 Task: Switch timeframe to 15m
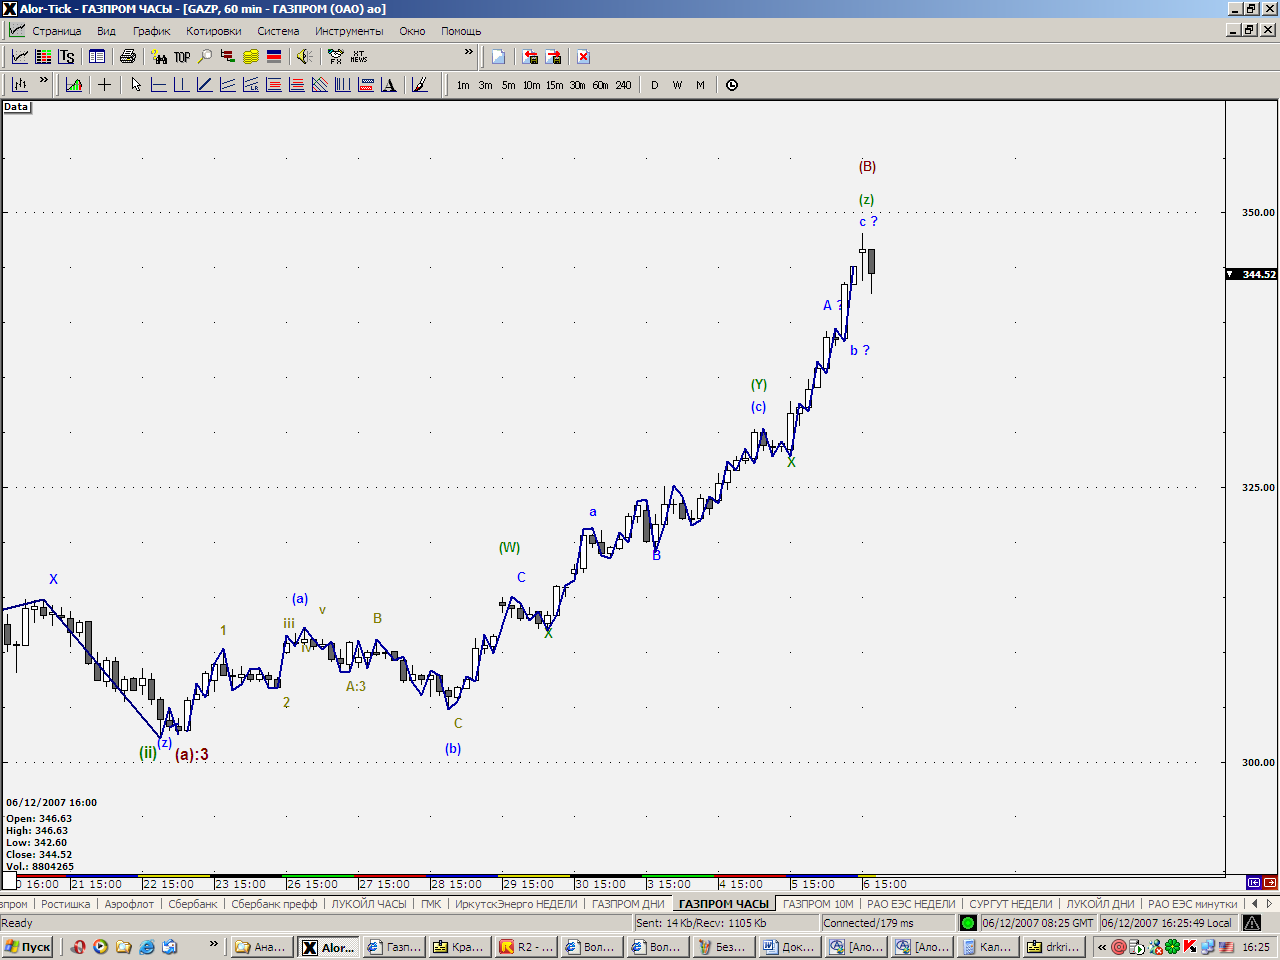tap(555, 85)
